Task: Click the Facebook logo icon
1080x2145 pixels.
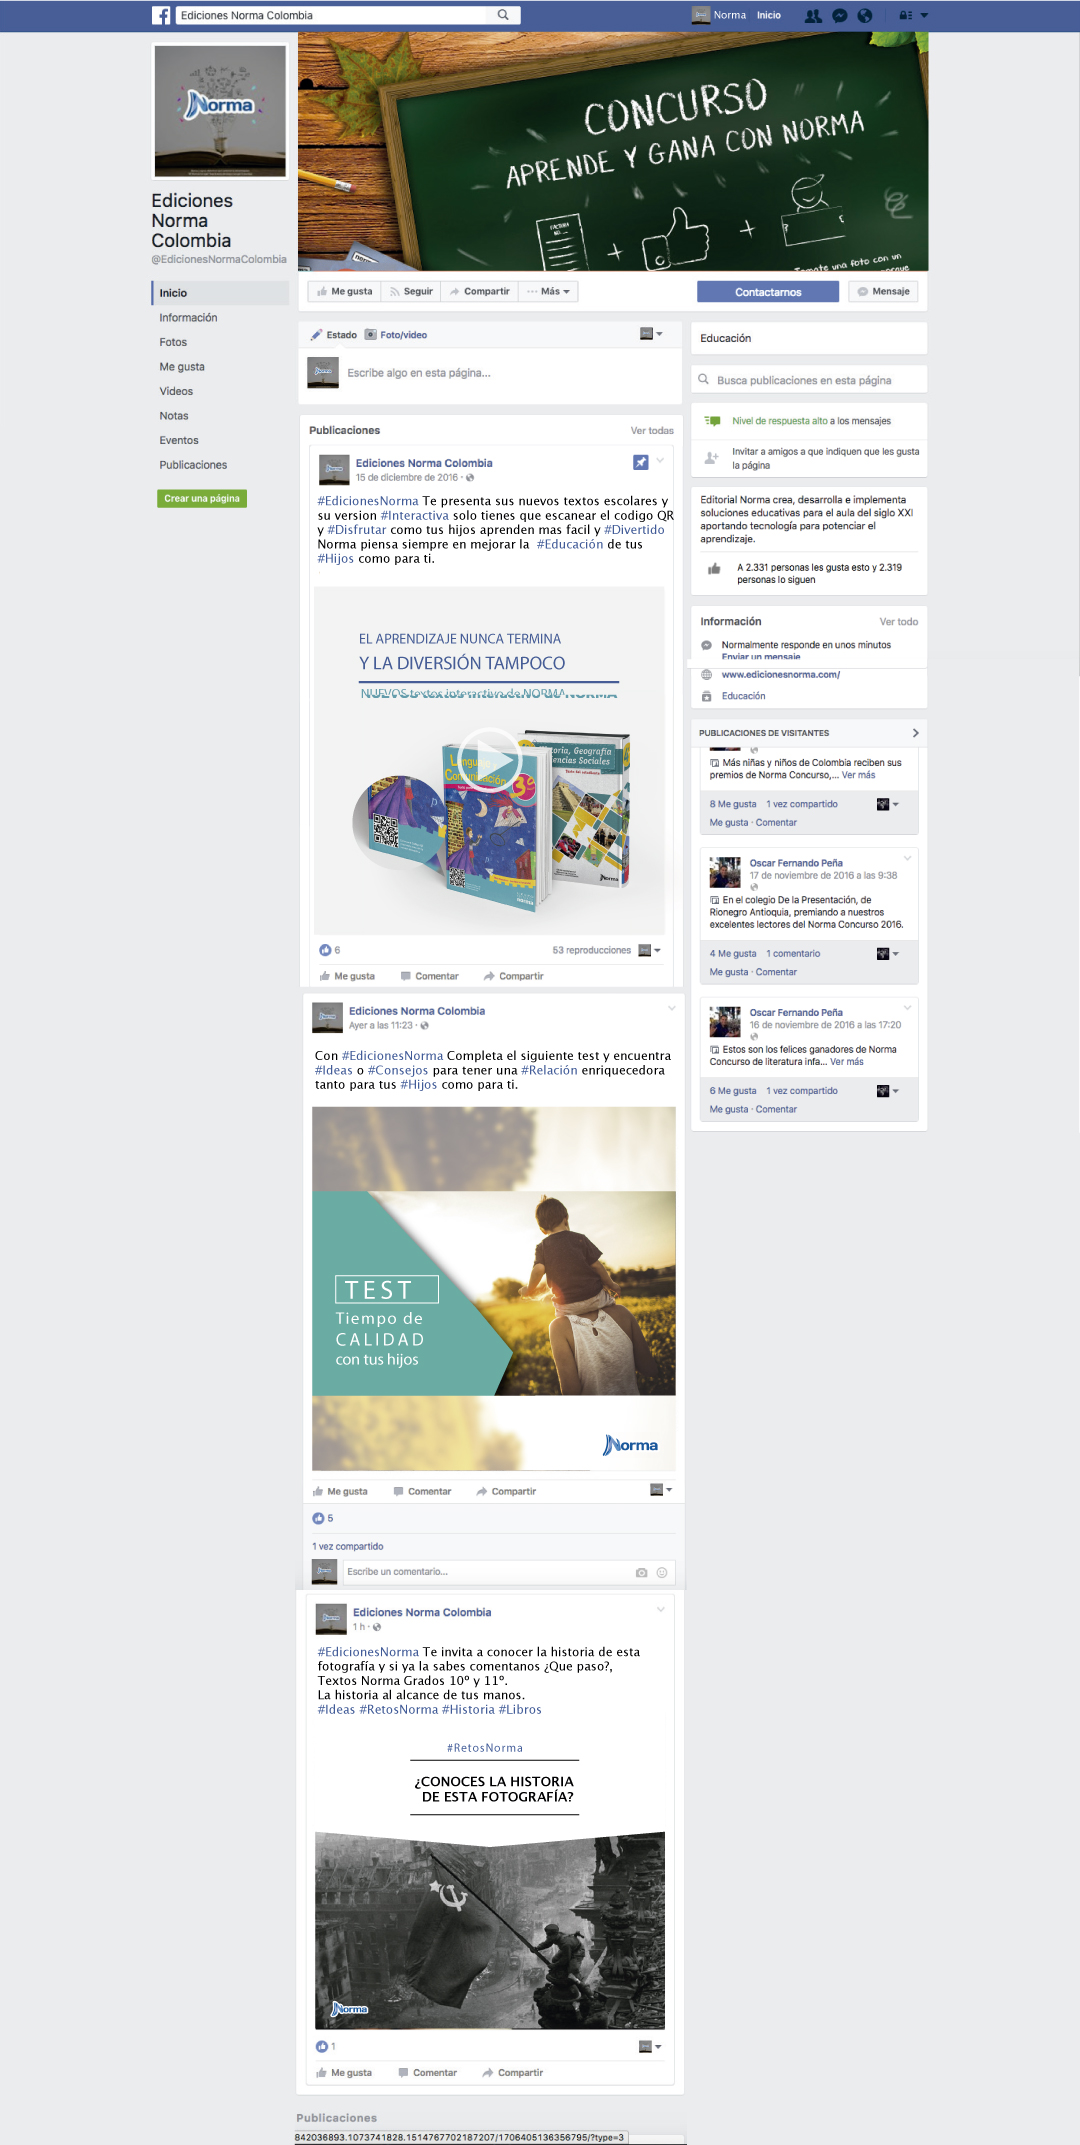Action: (x=161, y=15)
